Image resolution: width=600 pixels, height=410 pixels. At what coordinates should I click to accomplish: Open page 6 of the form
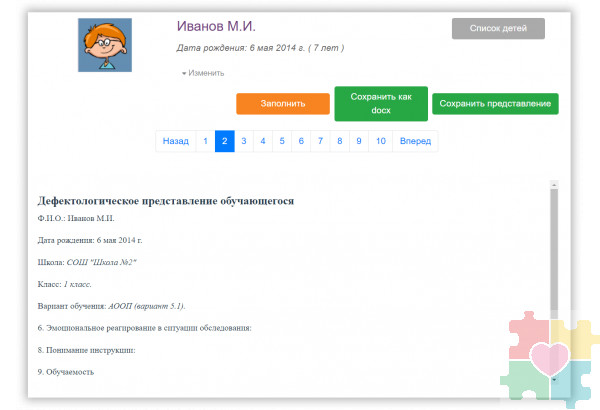301,142
